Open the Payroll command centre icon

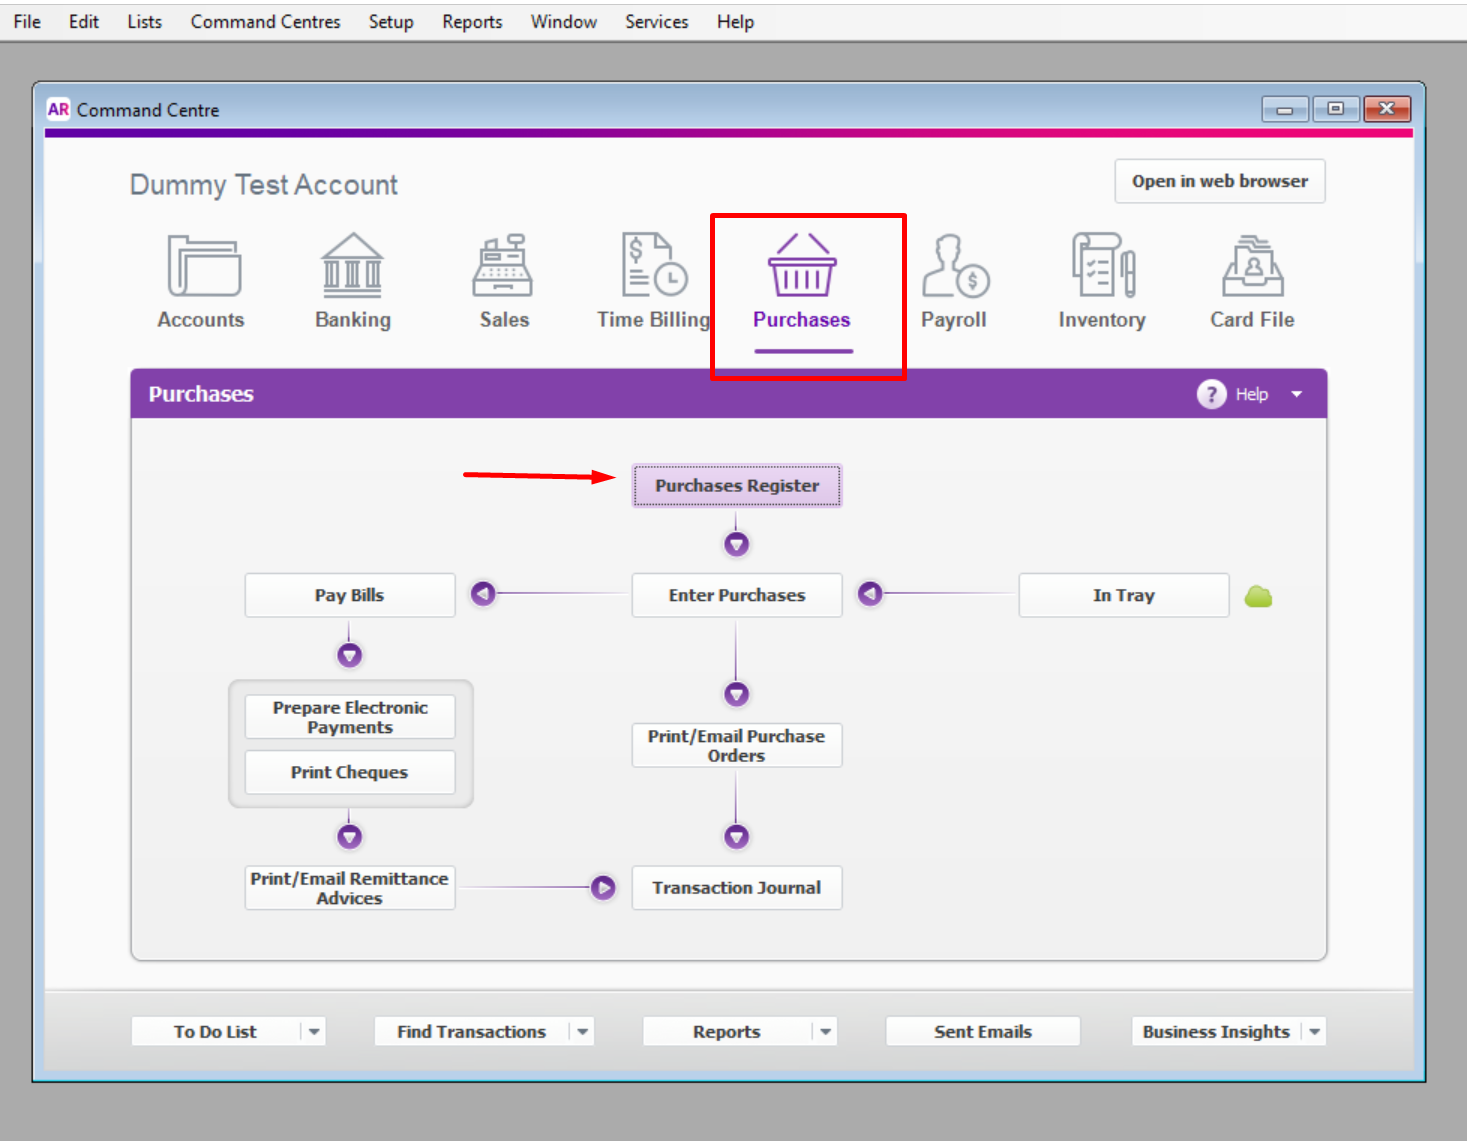[x=955, y=266]
